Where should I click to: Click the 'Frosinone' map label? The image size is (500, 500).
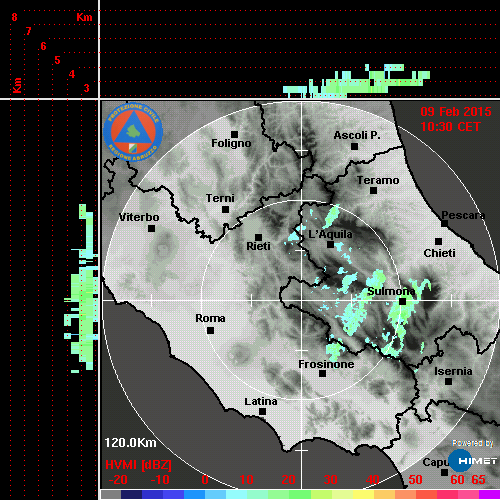[326, 364]
